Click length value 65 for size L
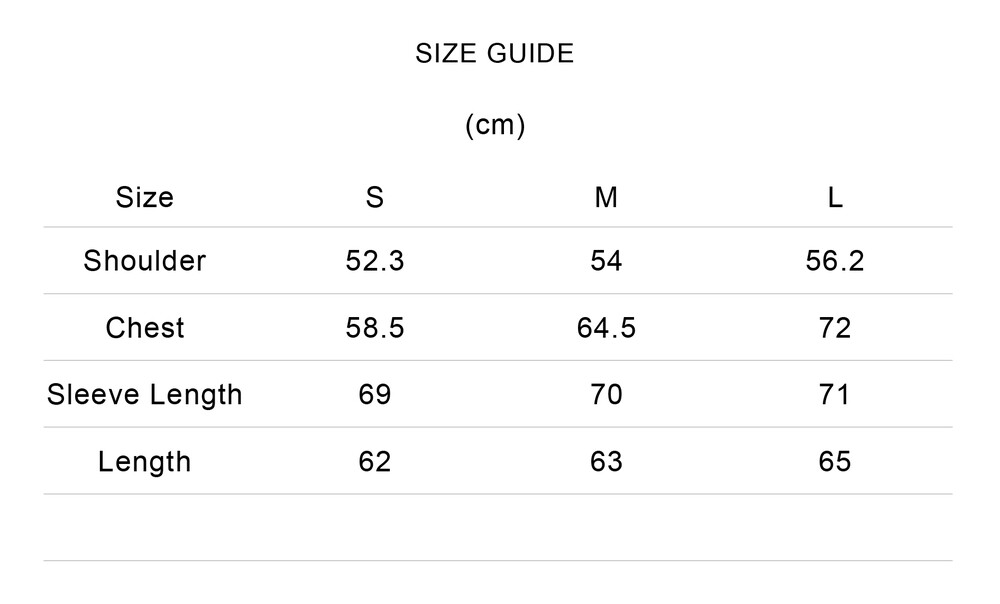This screenshot has height=604, width=1000. pos(835,462)
